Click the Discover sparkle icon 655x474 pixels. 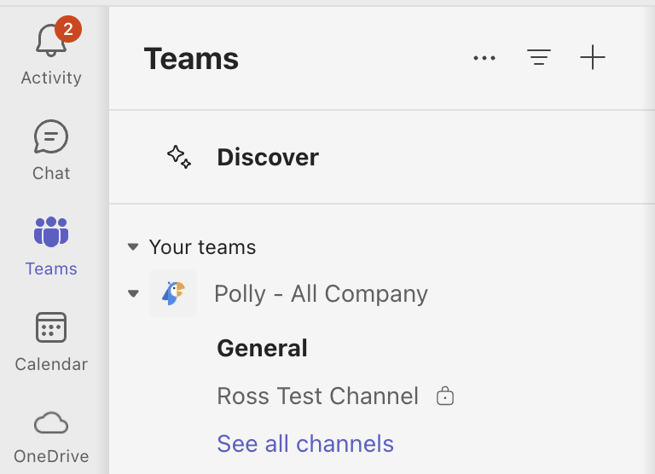tap(179, 157)
